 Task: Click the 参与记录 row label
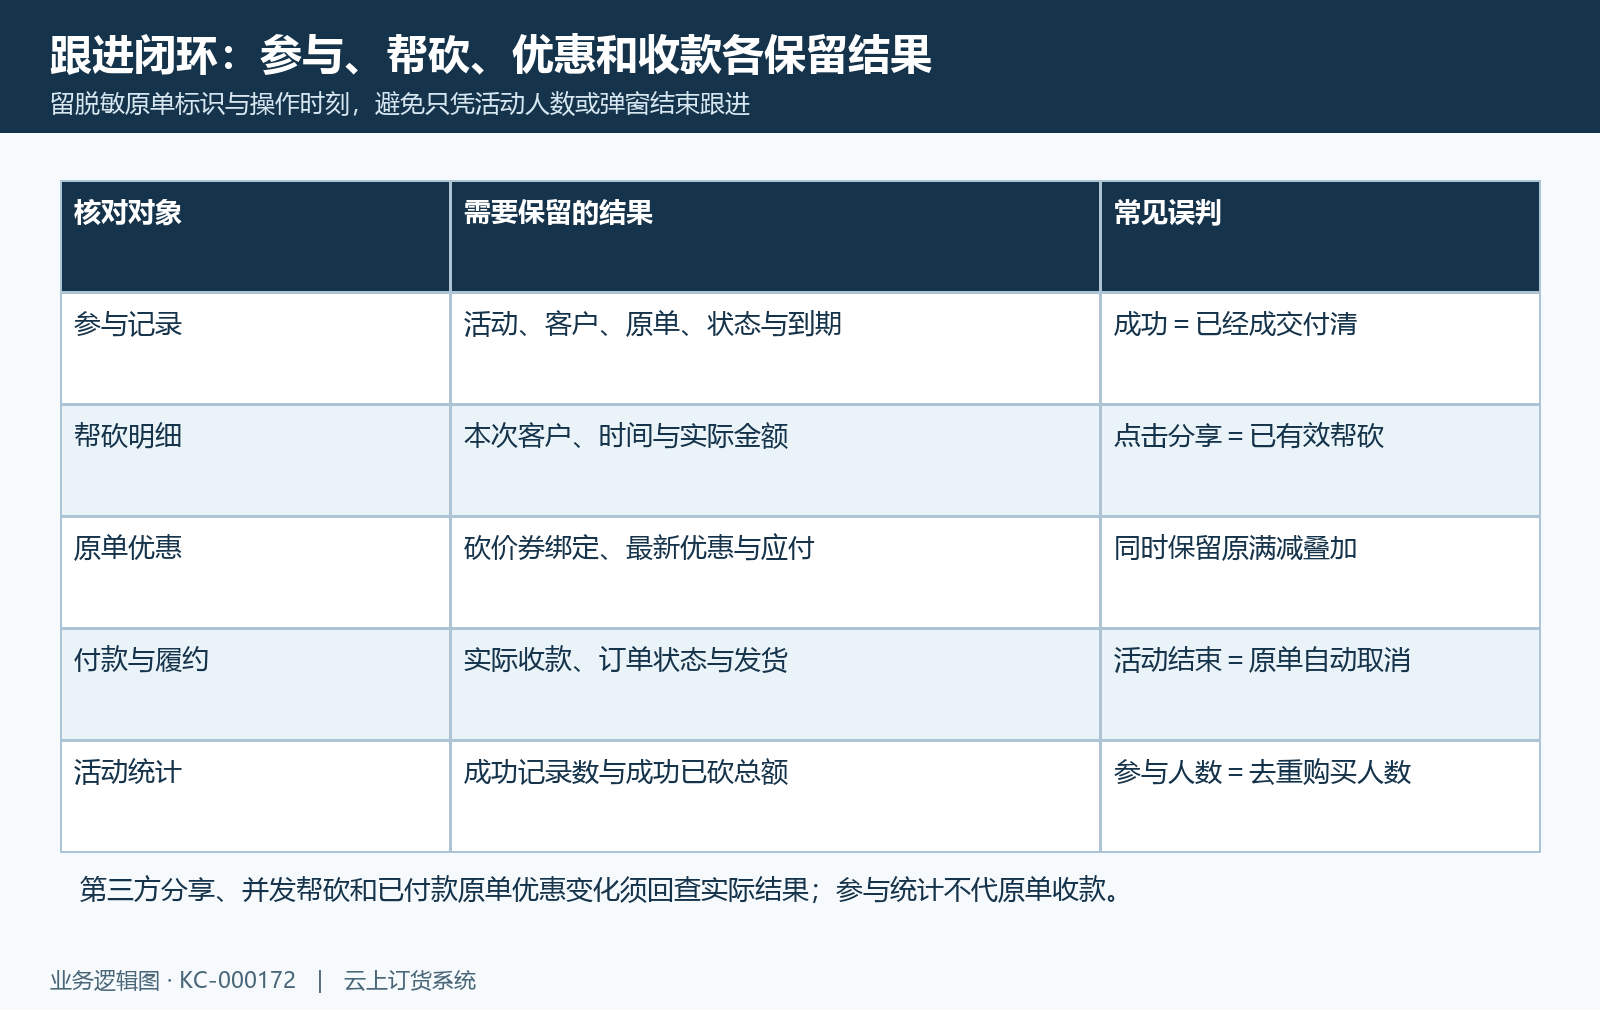tap(256, 349)
